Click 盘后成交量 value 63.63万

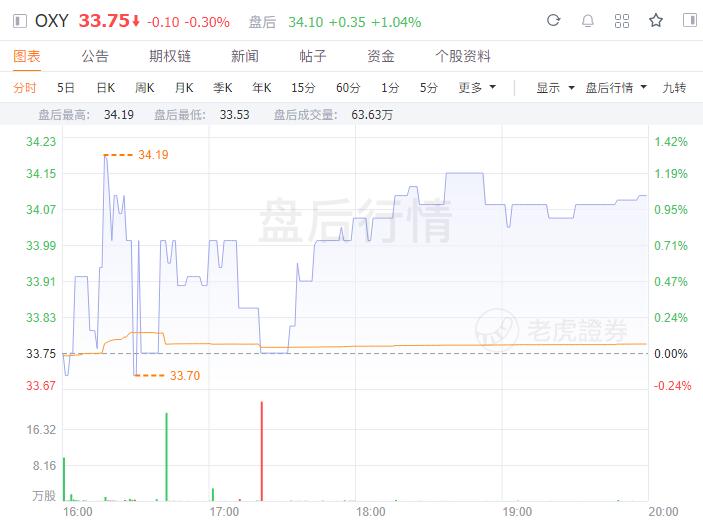click(372, 115)
